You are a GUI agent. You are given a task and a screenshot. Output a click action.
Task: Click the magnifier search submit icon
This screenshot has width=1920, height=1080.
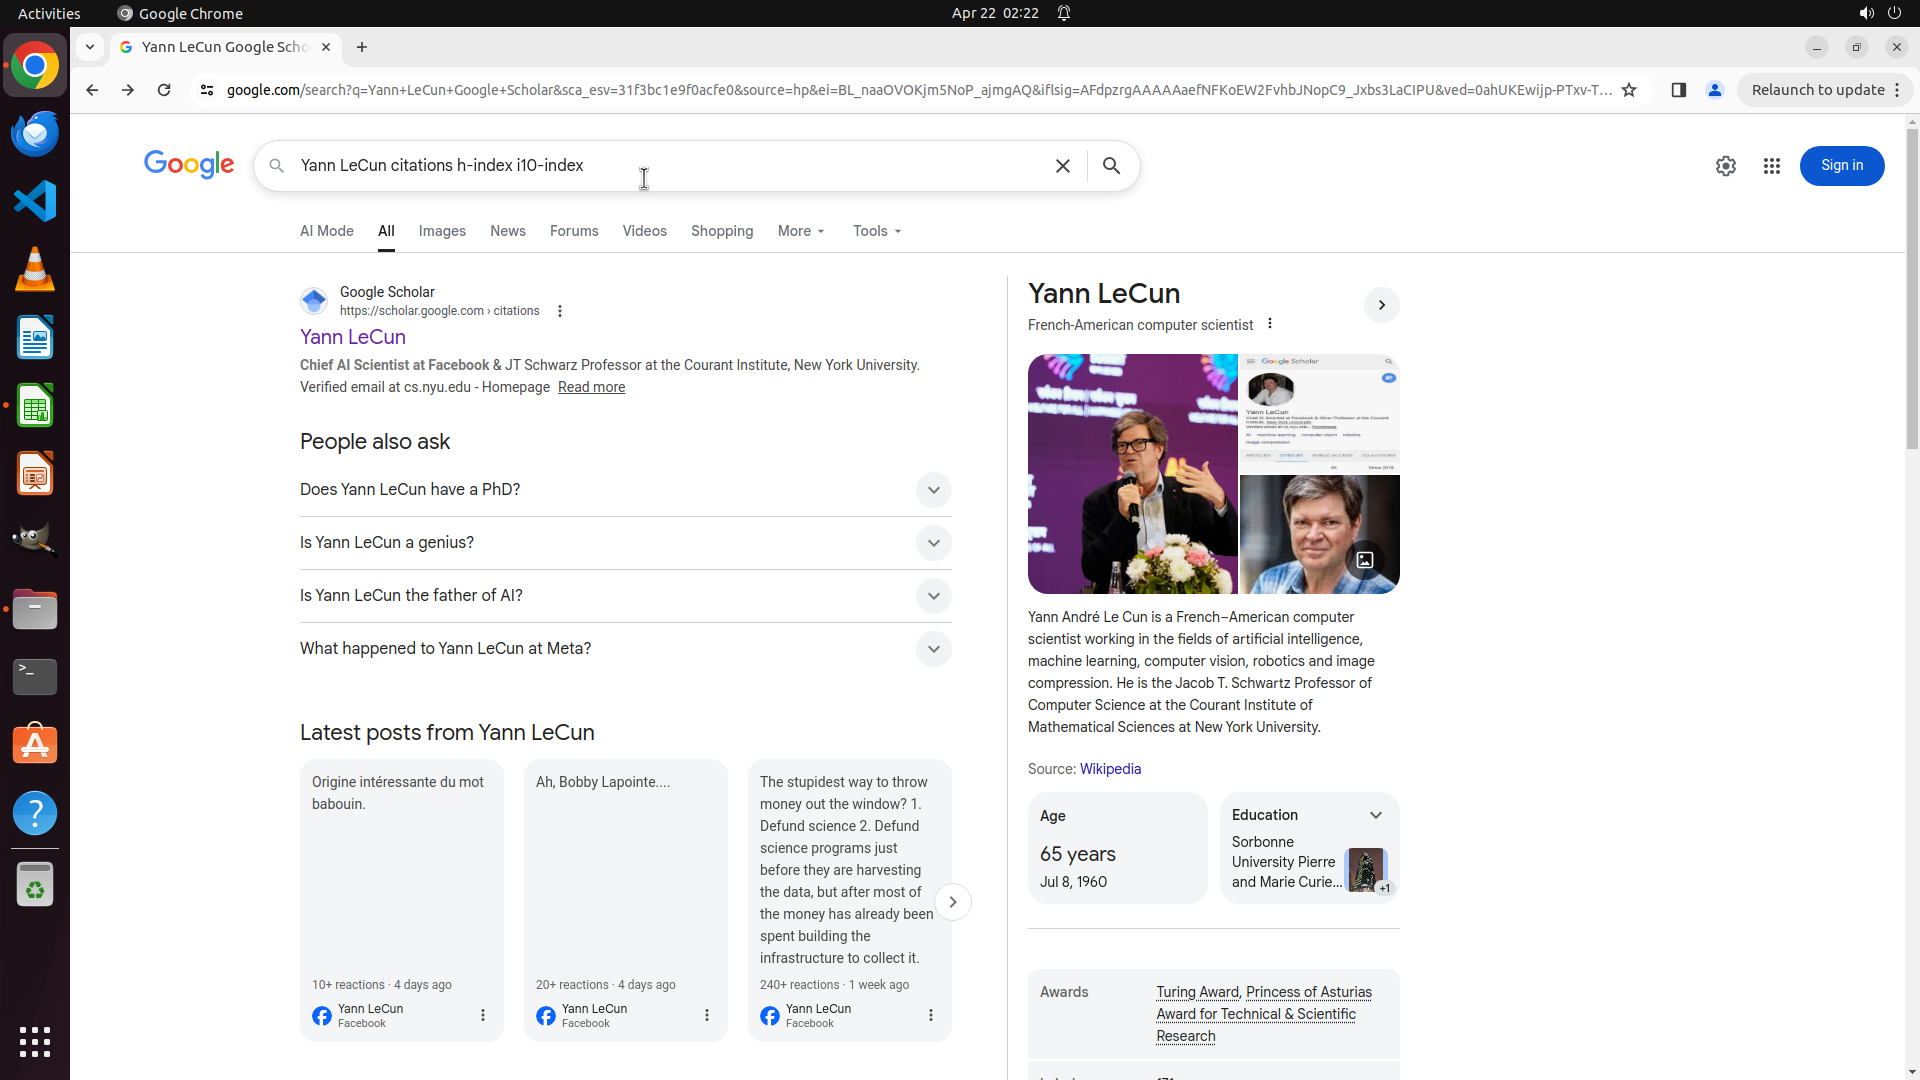(1111, 166)
